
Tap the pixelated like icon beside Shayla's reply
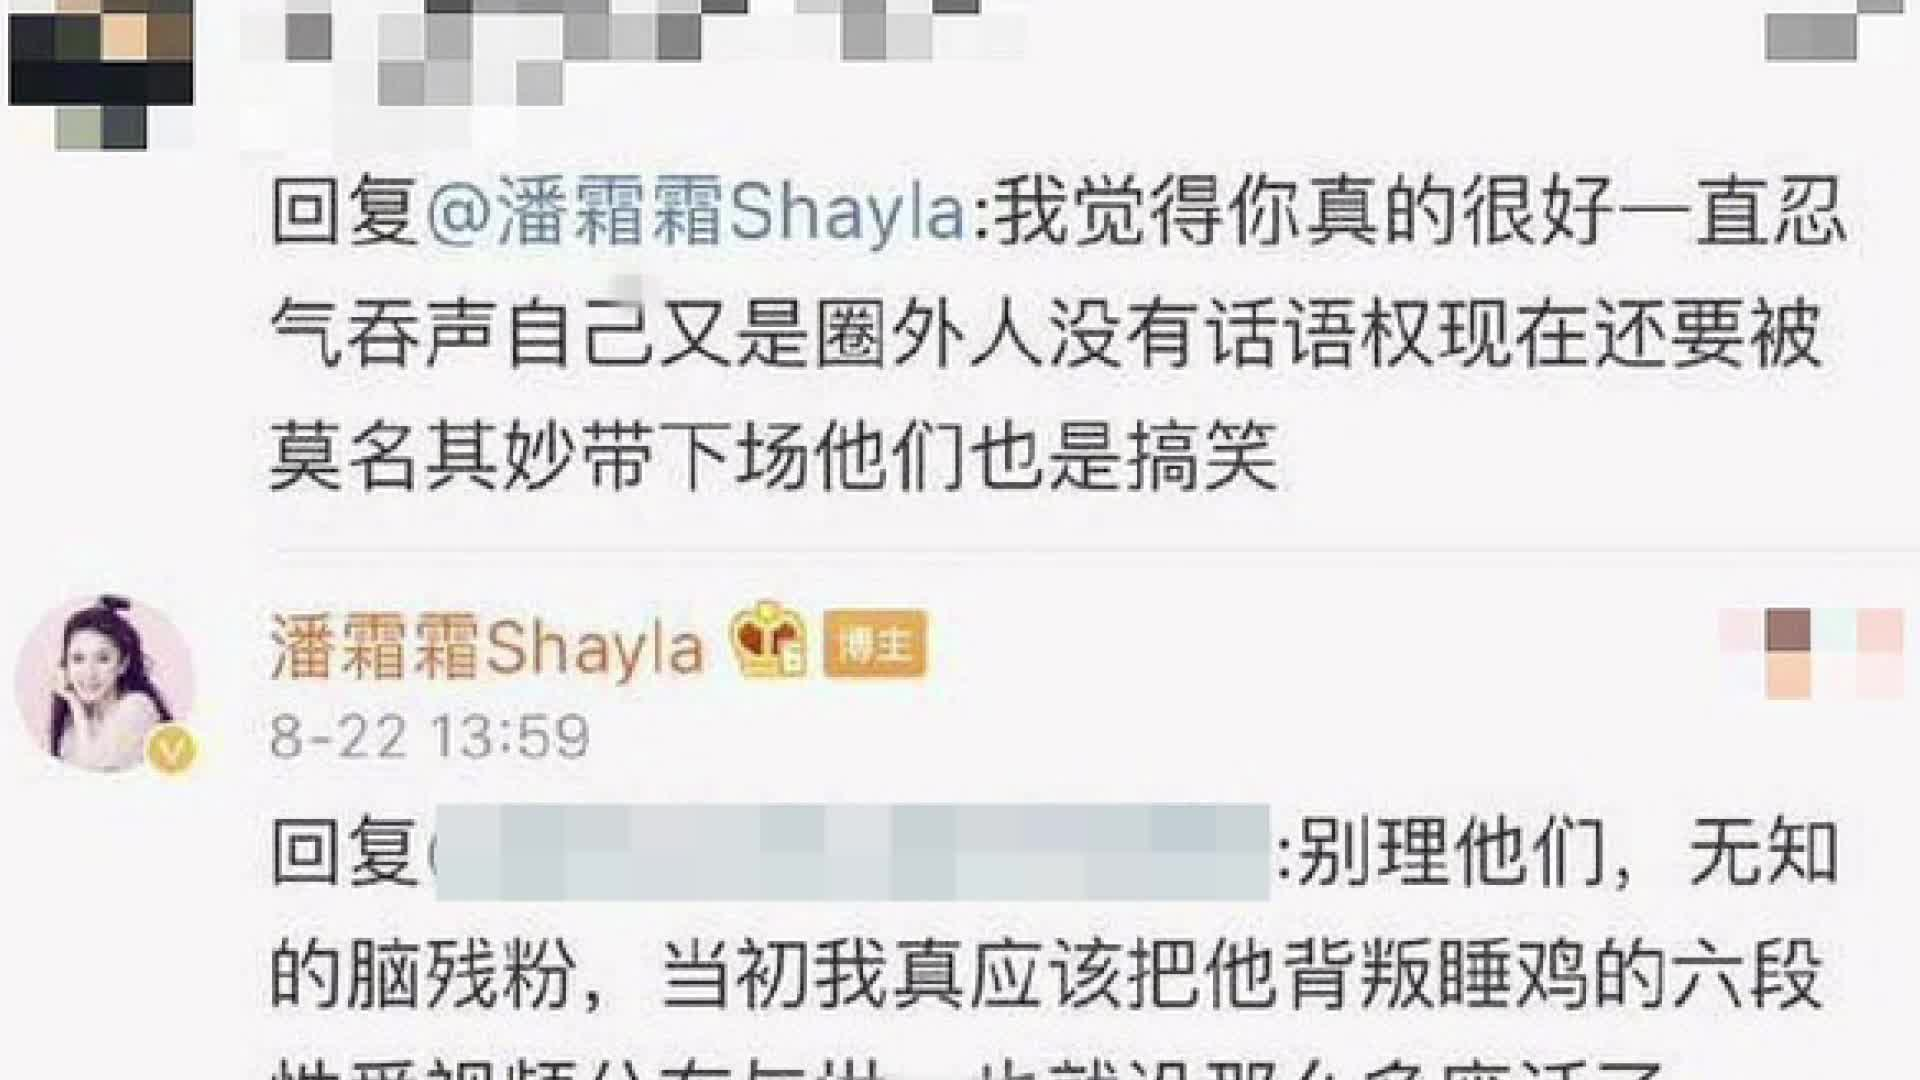click(x=1812, y=654)
